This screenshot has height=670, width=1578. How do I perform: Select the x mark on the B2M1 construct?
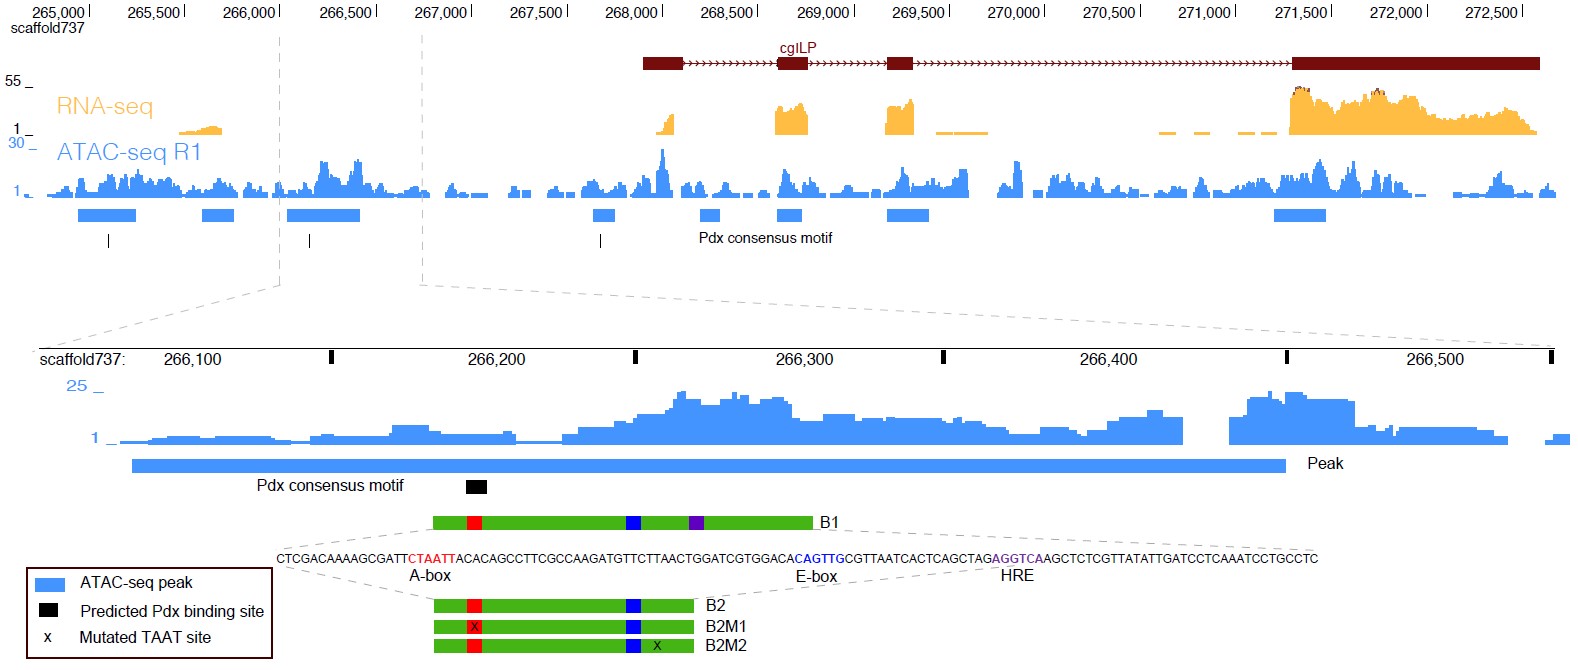tap(474, 627)
